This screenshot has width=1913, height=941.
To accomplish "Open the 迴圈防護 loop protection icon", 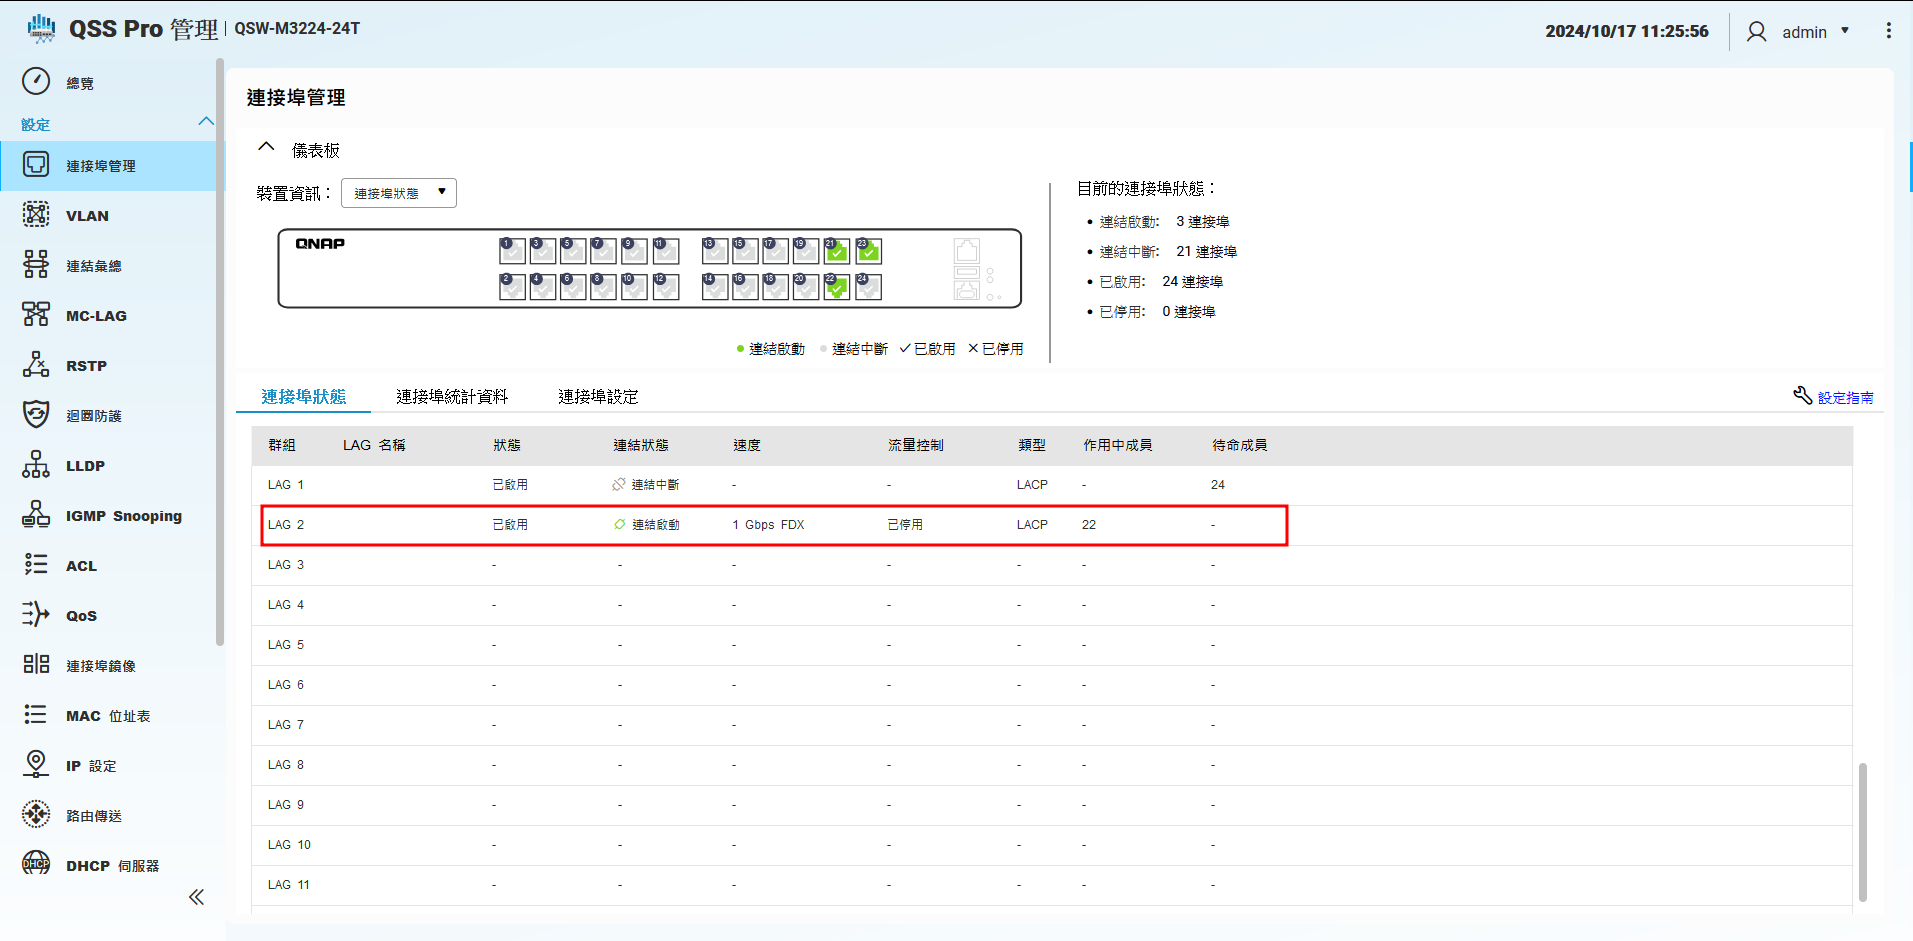I will 36,414.
